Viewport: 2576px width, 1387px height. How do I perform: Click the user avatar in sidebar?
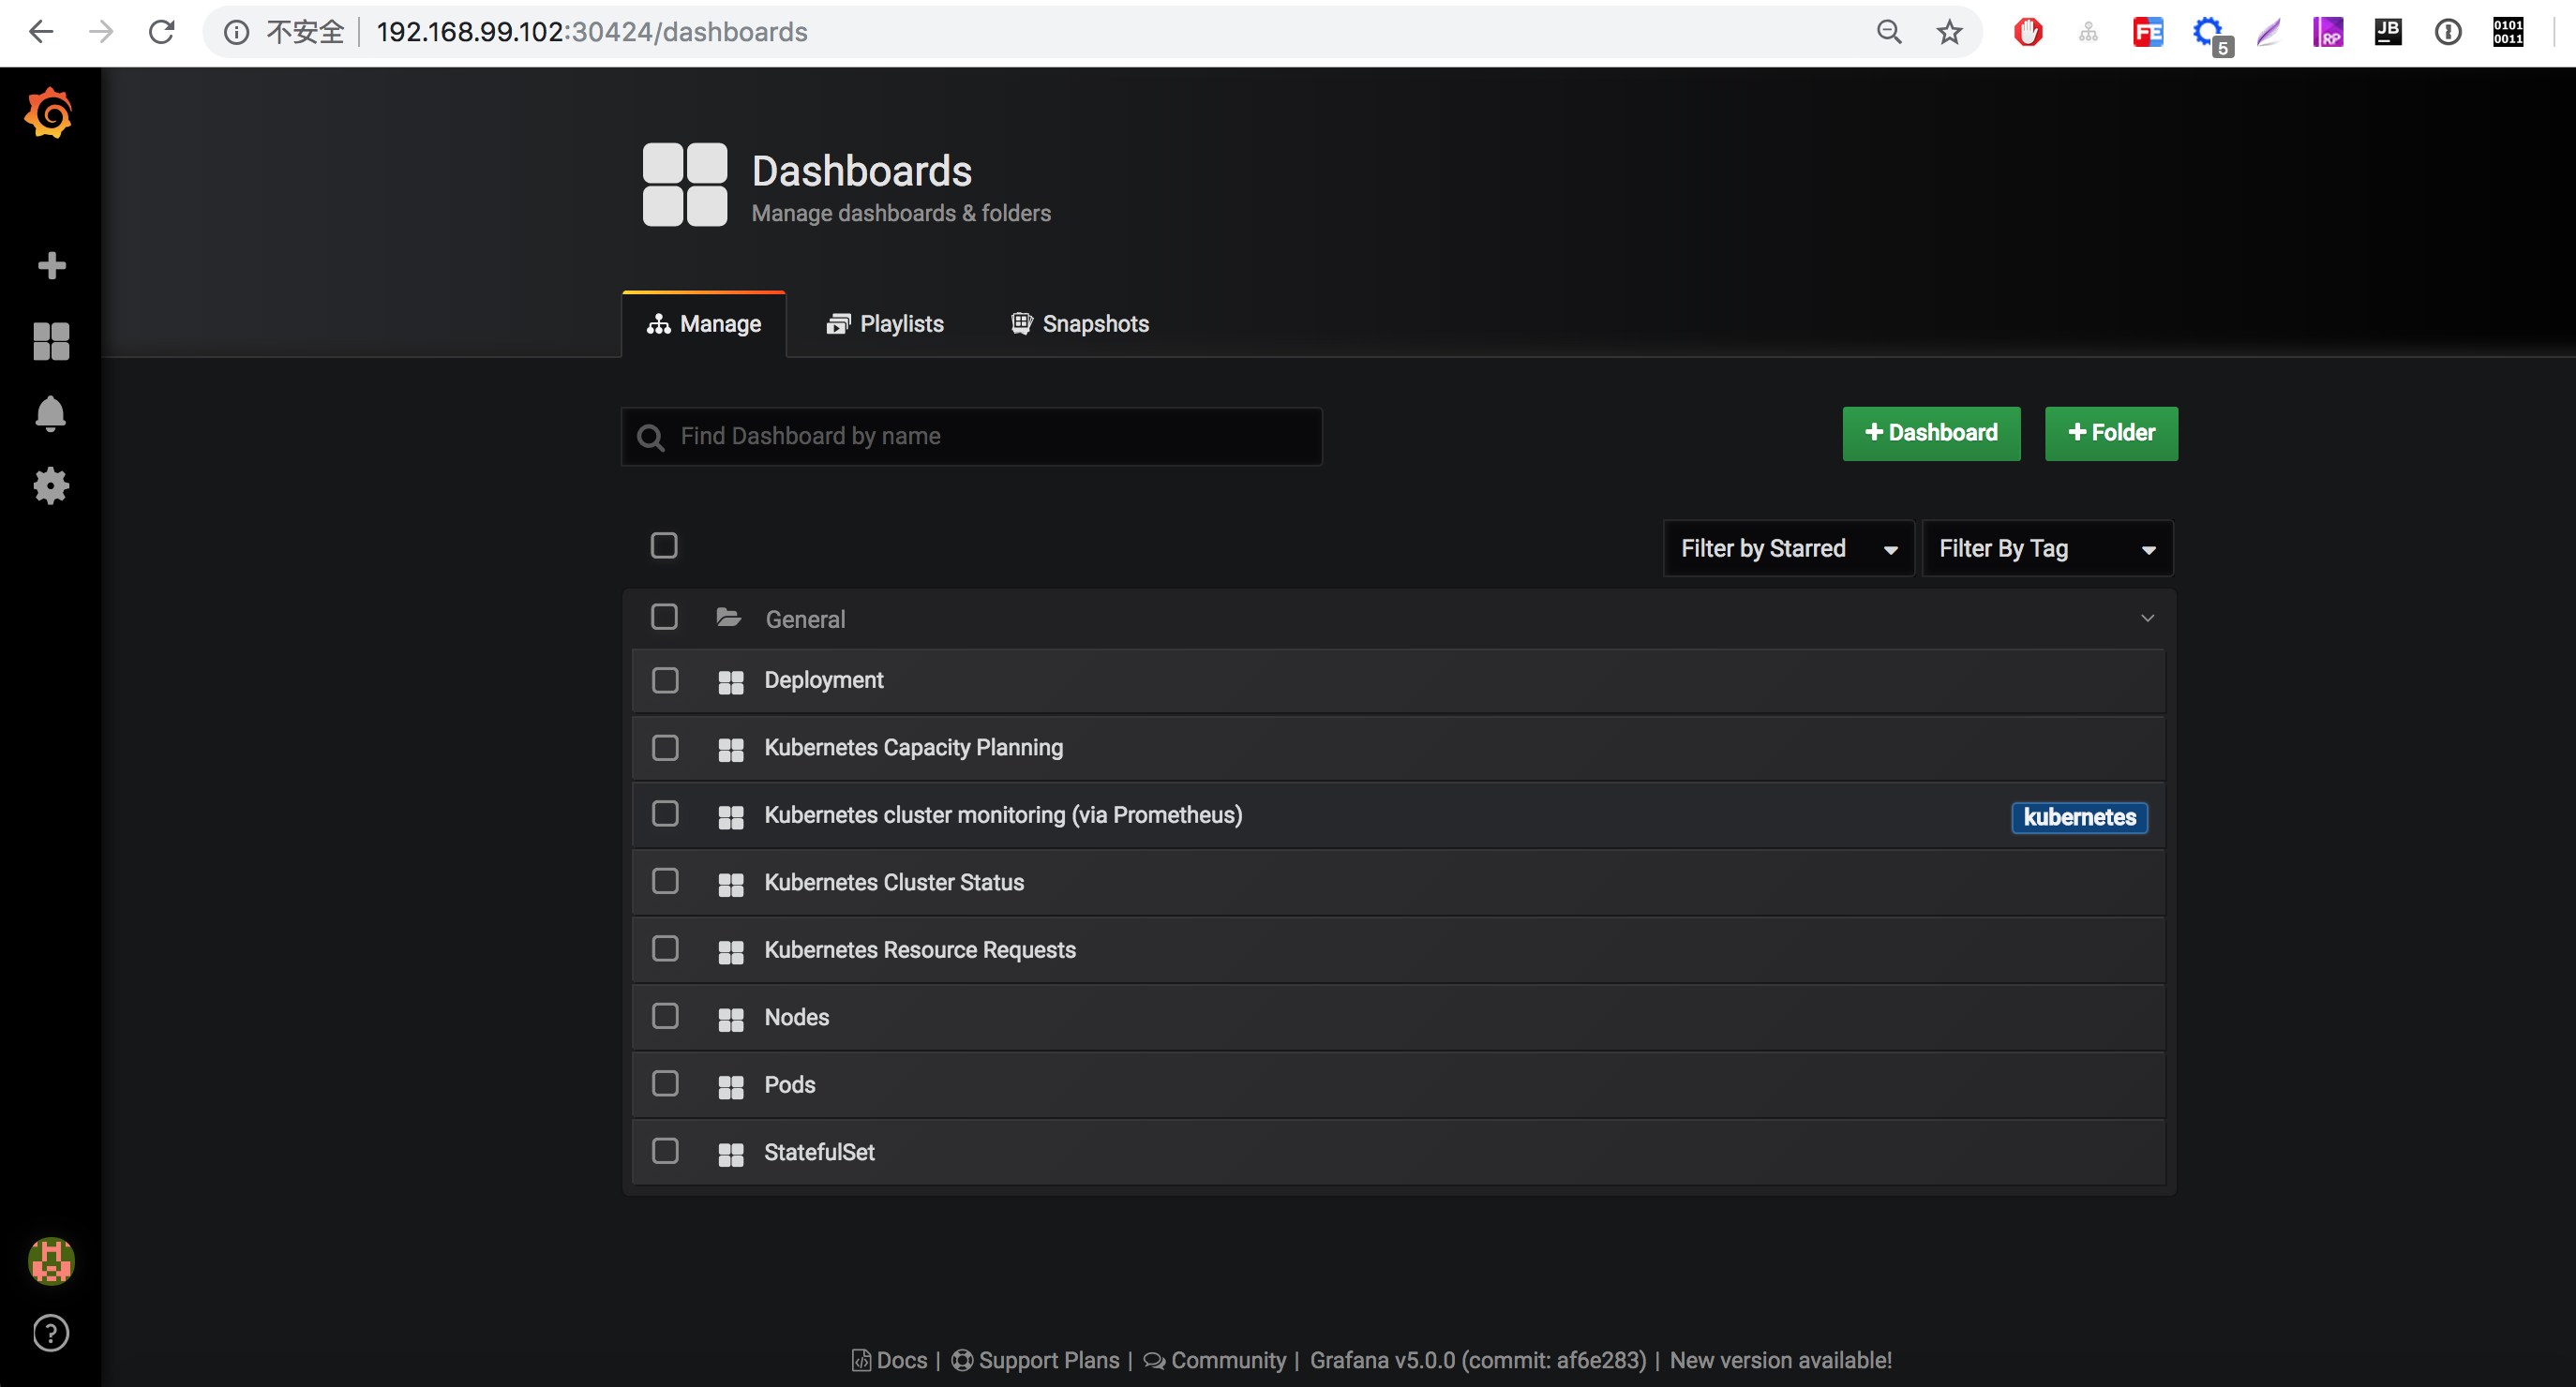pos(51,1260)
